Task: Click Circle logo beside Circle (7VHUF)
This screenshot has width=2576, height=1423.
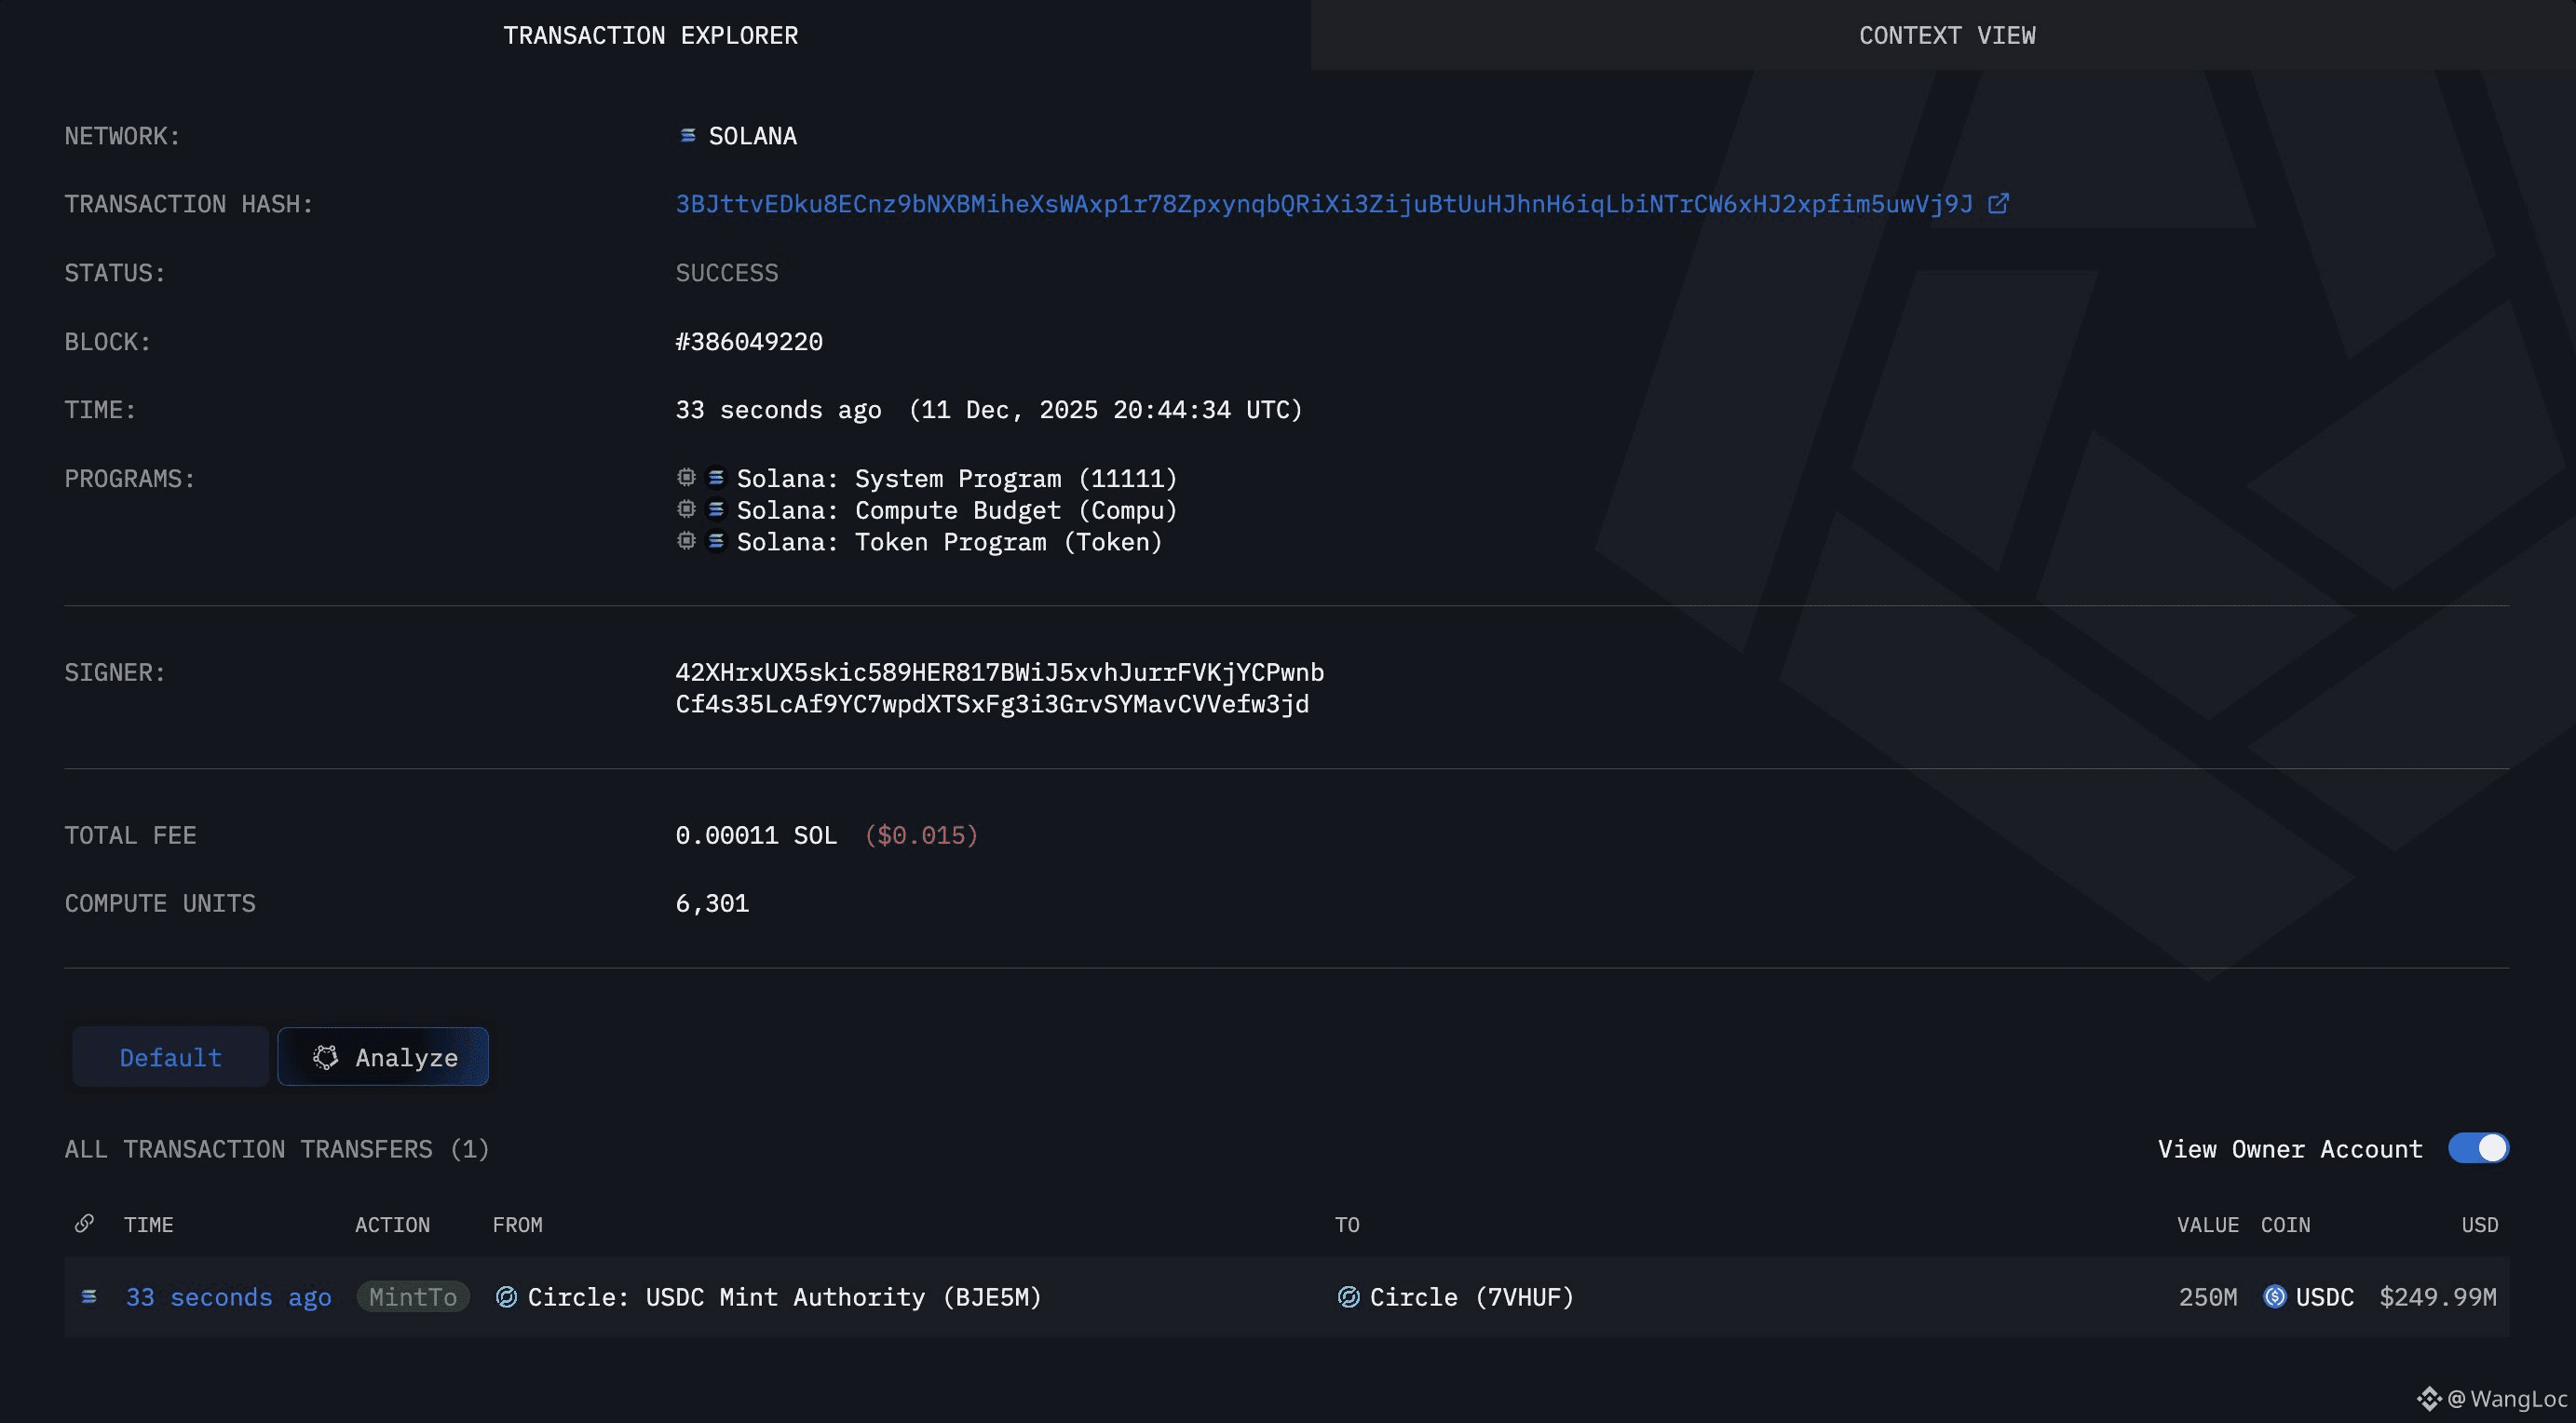Action: (1348, 1297)
